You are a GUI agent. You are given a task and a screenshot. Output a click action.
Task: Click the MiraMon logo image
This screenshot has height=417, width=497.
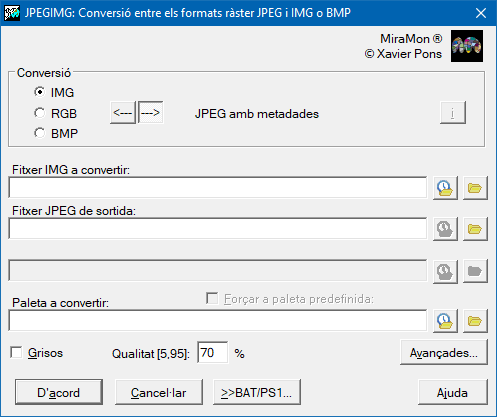pos(467,46)
